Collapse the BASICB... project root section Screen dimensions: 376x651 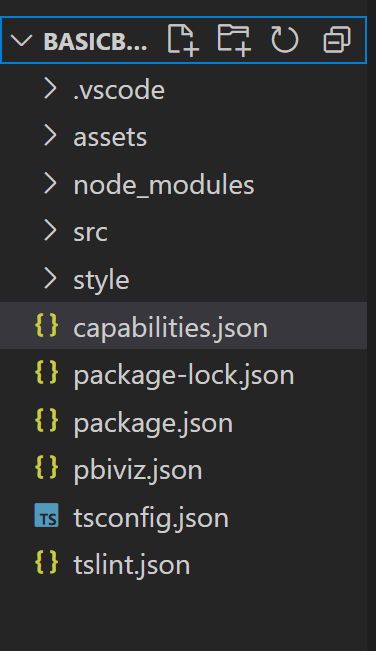(x=21, y=40)
